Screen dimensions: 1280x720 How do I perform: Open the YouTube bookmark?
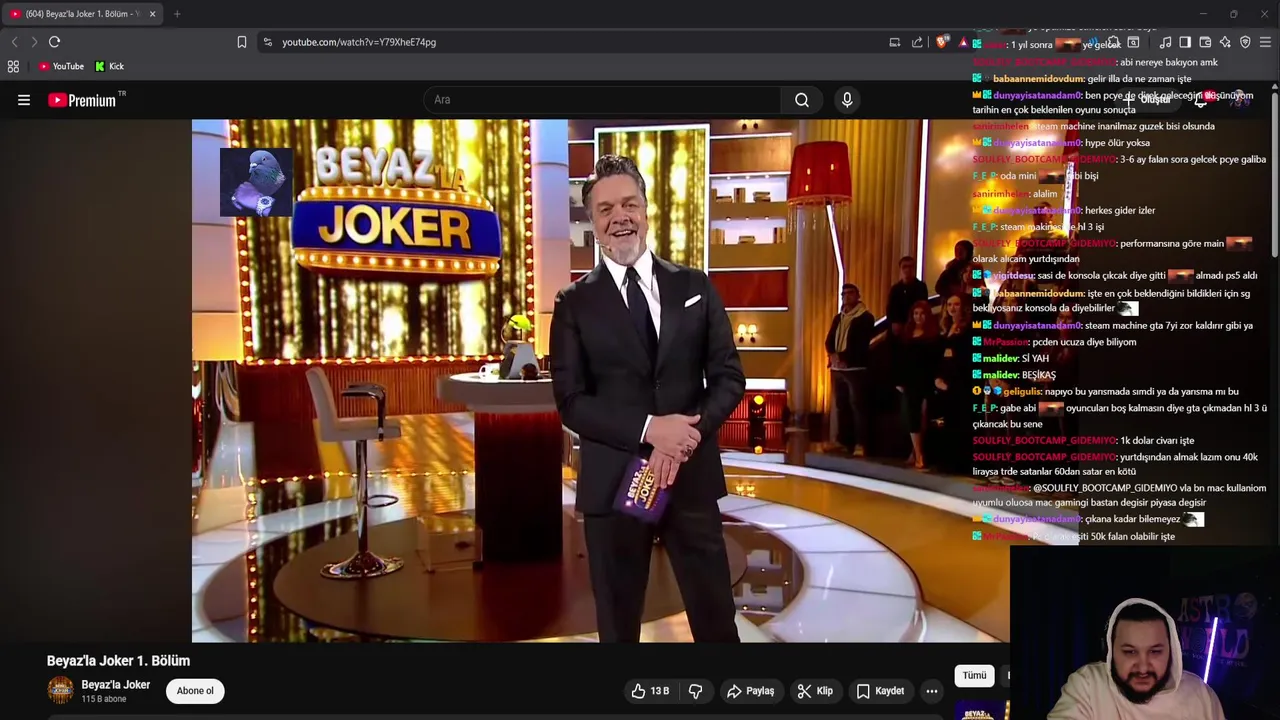pyautogui.click(x=61, y=66)
